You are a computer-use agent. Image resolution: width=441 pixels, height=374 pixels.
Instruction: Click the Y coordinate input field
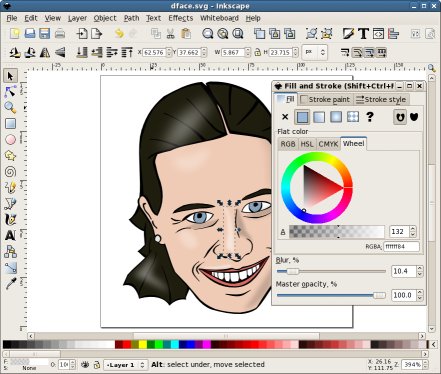point(189,52)
